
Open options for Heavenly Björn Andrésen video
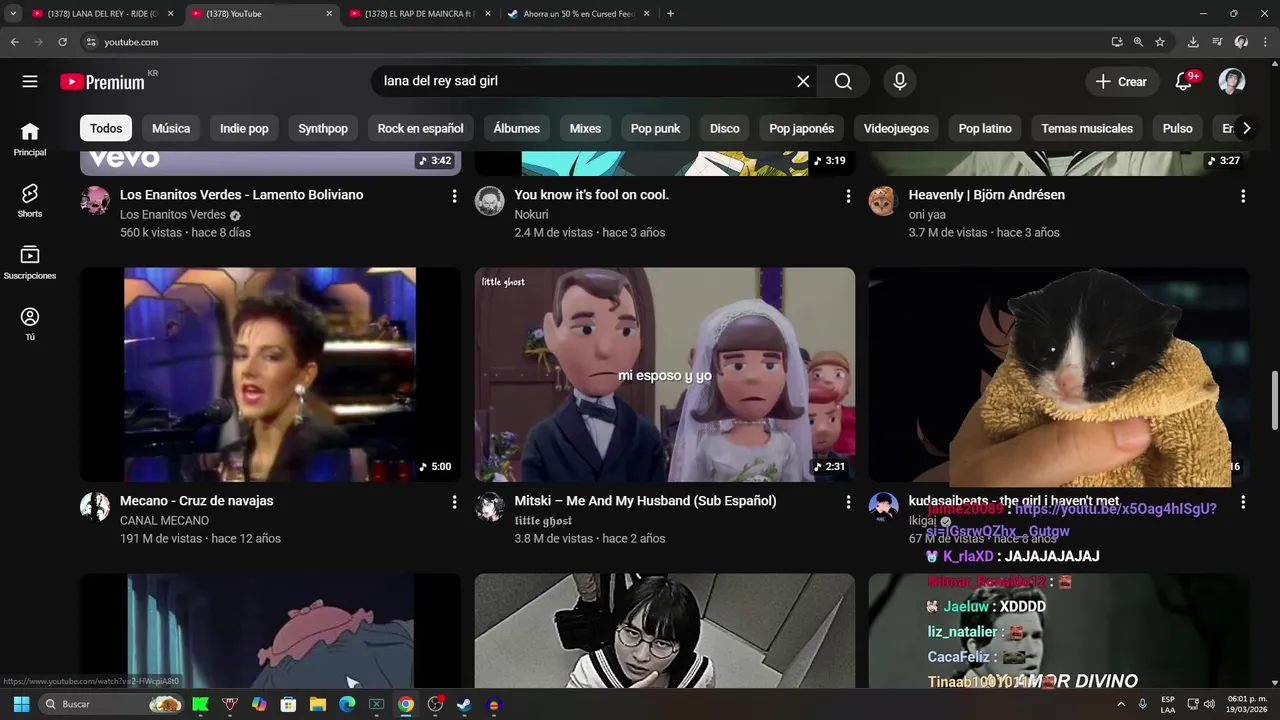1243,196
